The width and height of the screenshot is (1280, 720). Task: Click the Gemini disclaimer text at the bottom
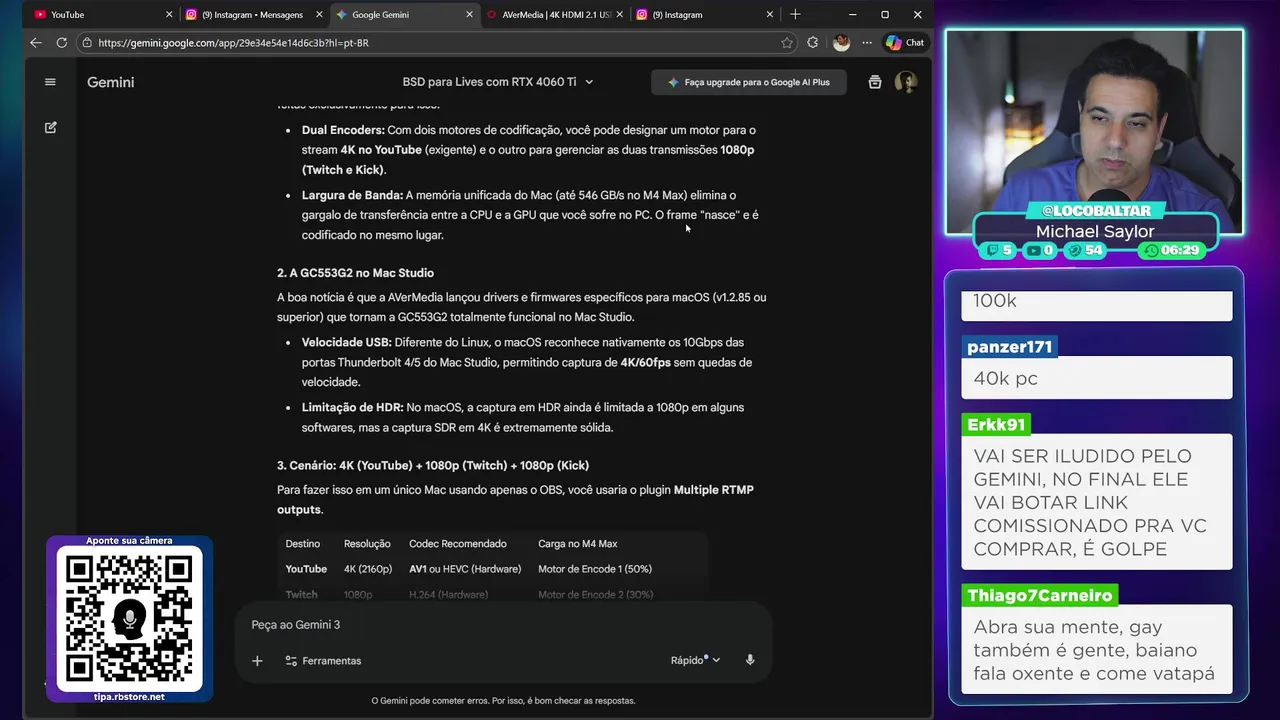tap(503, 701)
